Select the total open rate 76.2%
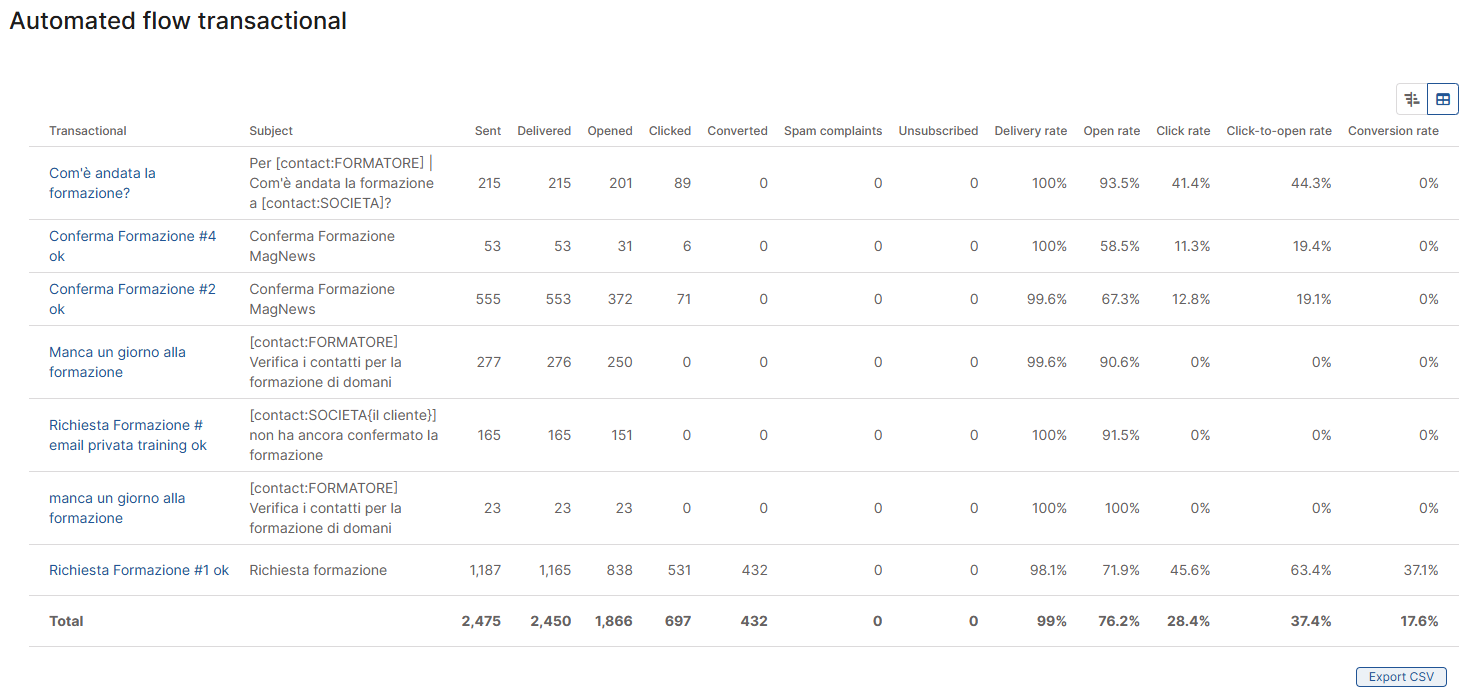 tap(1119, 621)
